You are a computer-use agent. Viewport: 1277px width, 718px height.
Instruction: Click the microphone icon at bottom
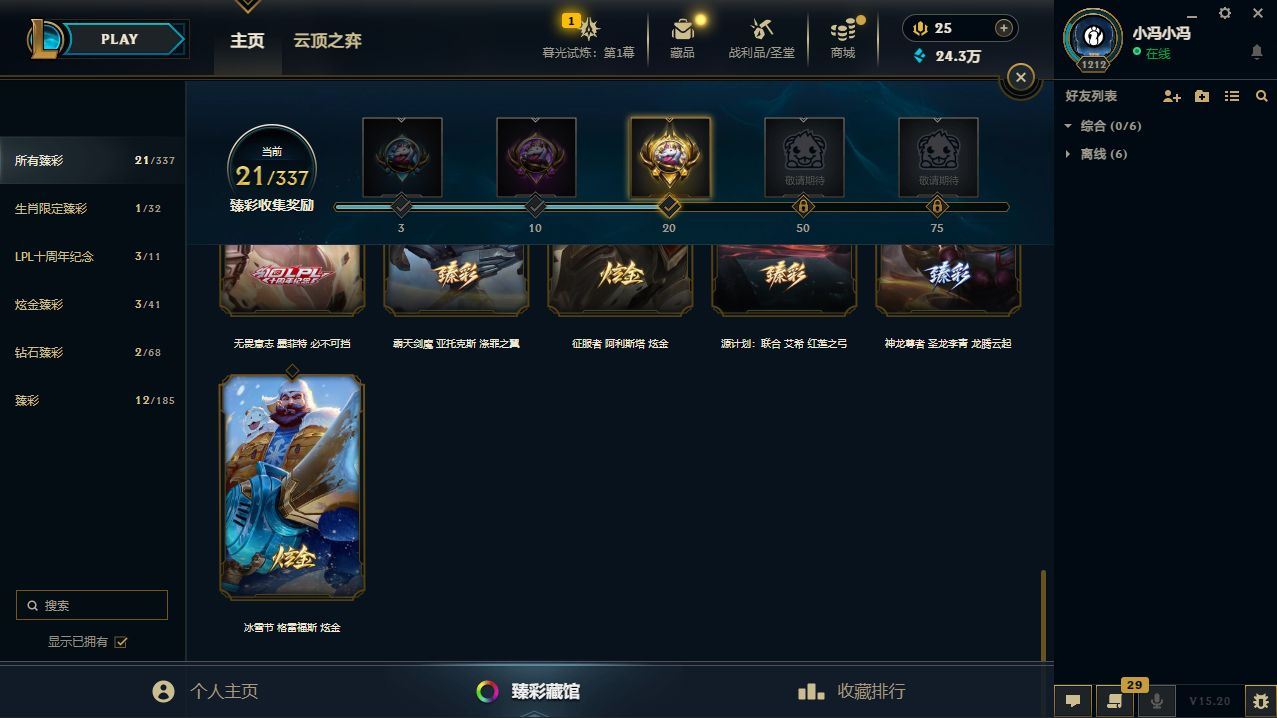tap(1157, 701)
